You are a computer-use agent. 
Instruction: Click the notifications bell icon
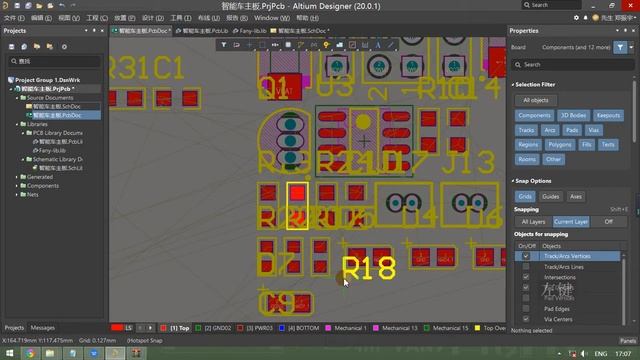tap(585, 18)
